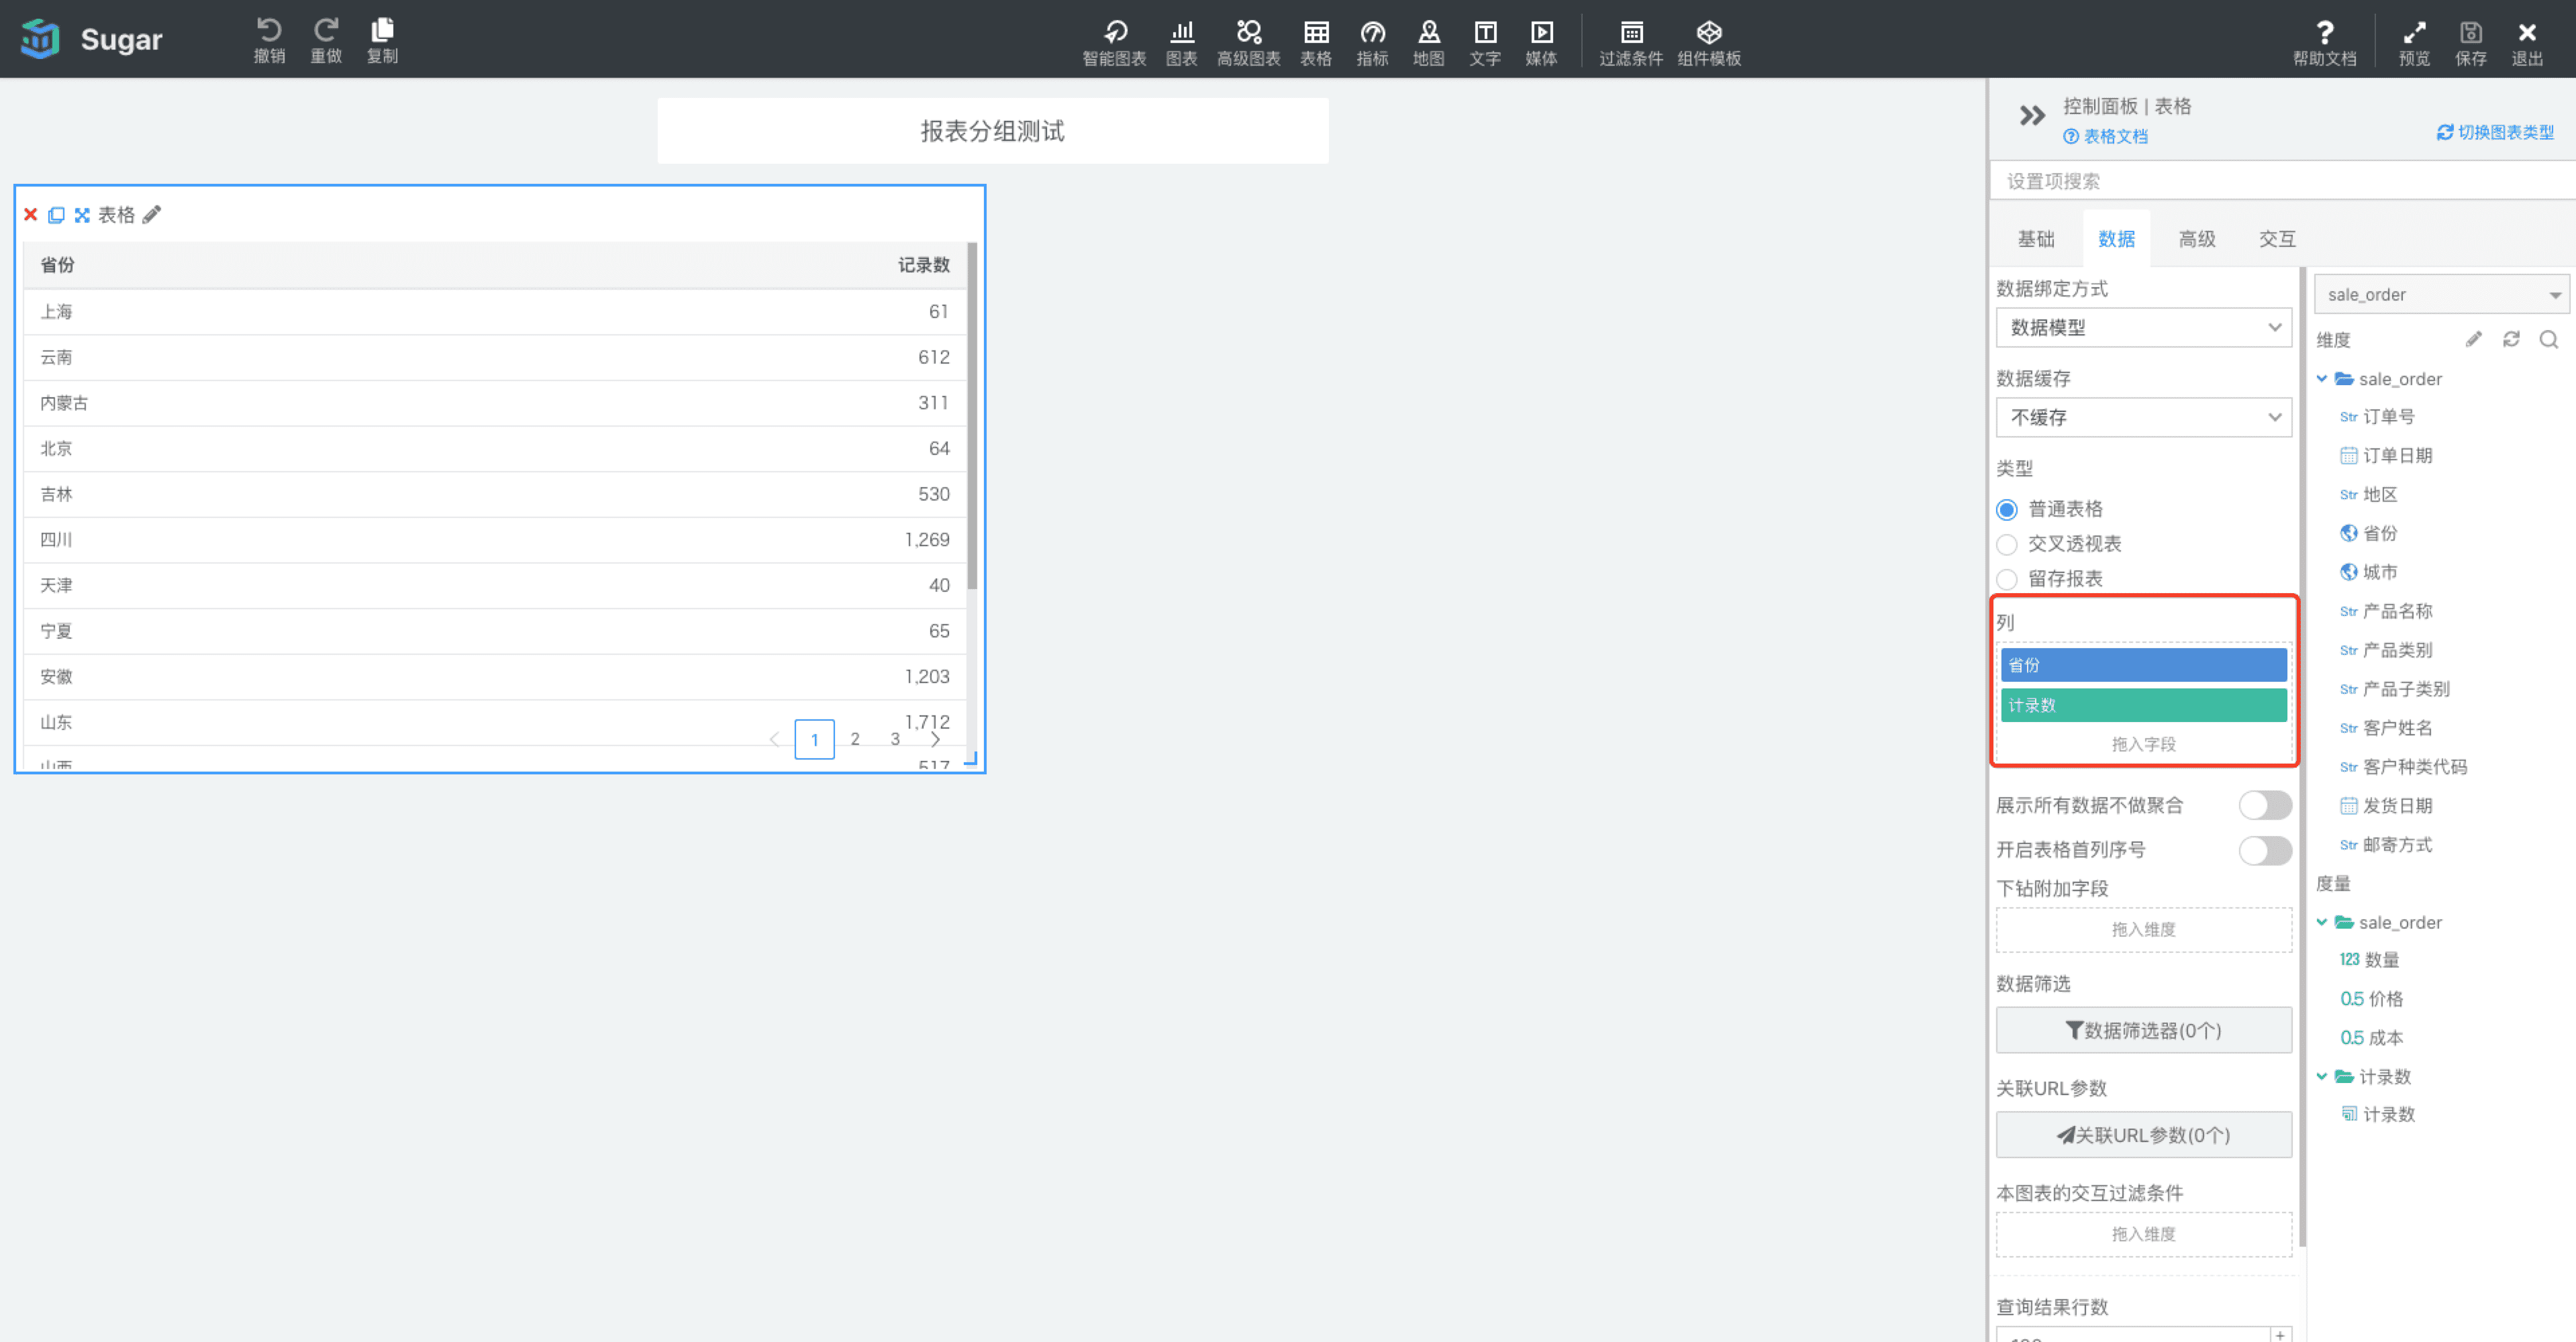Toggle 展示所有数据不做聚合 switch
The image size is (2576, 1342).
point(2265,805)
